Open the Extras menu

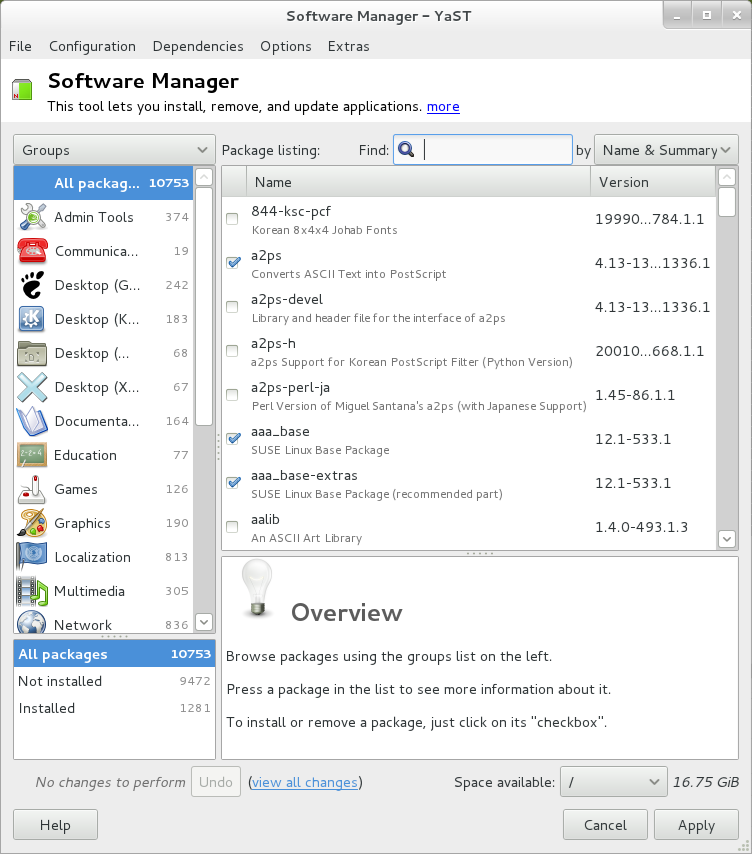tap(349, 46)
